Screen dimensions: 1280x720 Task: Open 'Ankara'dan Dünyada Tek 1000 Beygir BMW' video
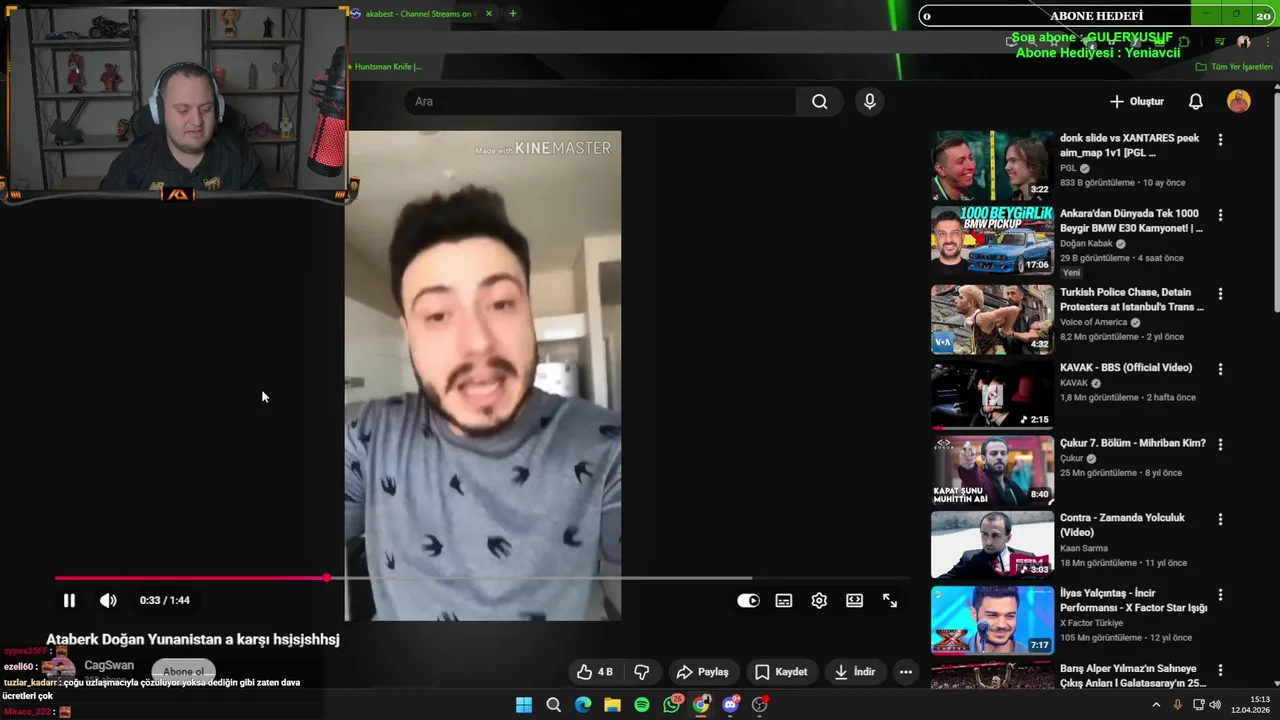point(992,240)
